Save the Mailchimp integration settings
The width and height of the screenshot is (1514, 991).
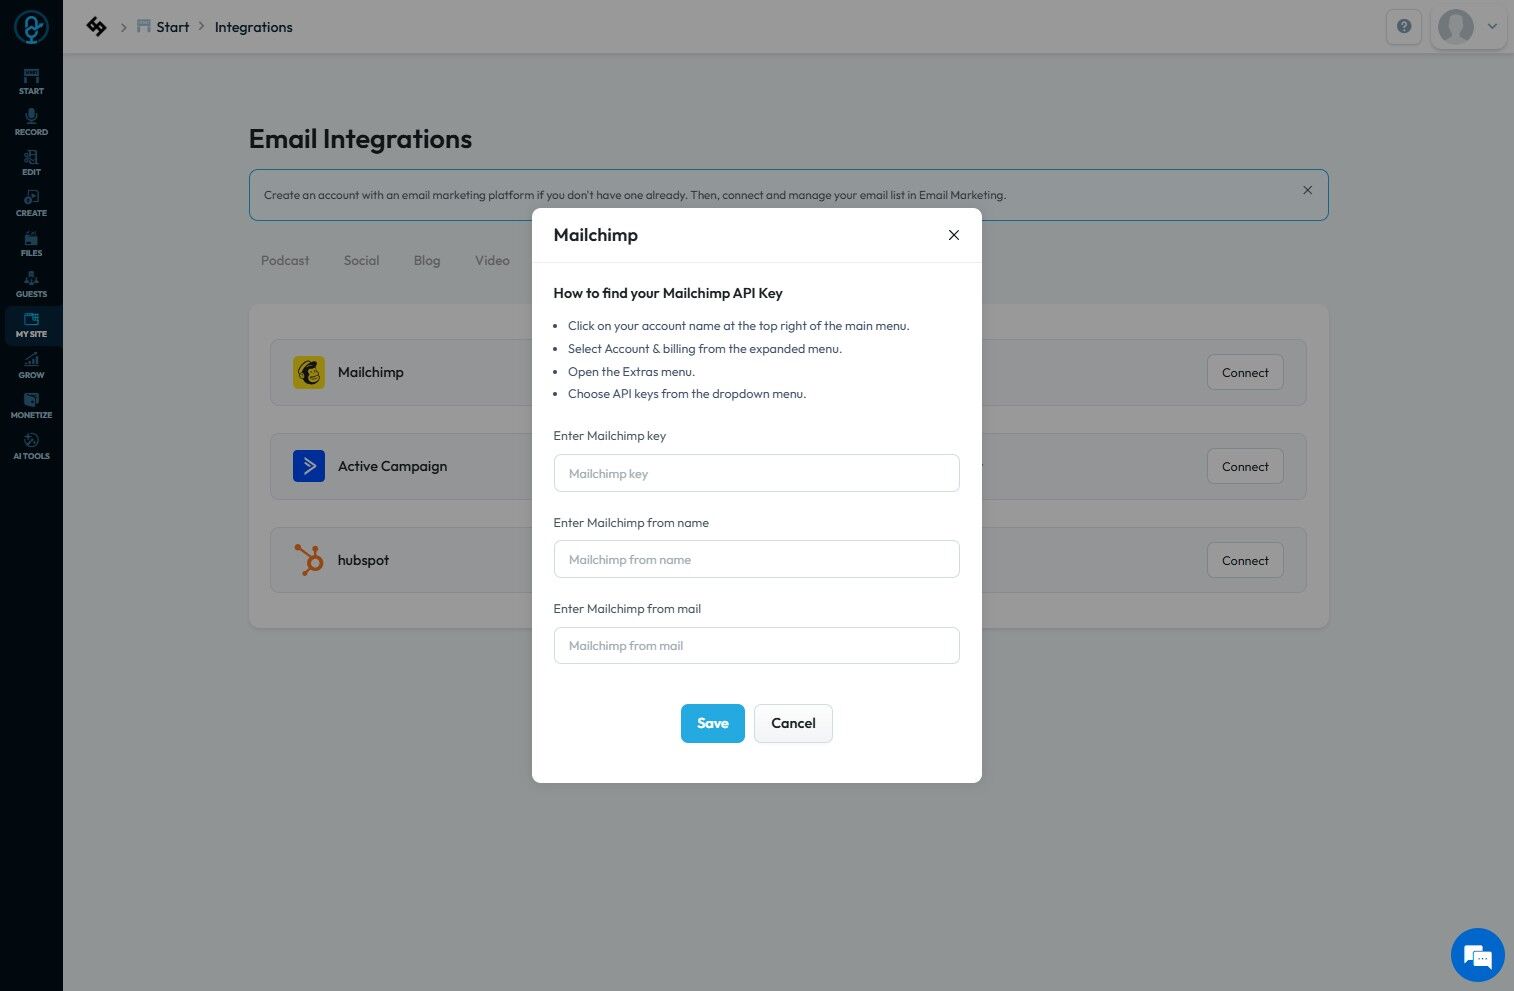pos(712,723)
